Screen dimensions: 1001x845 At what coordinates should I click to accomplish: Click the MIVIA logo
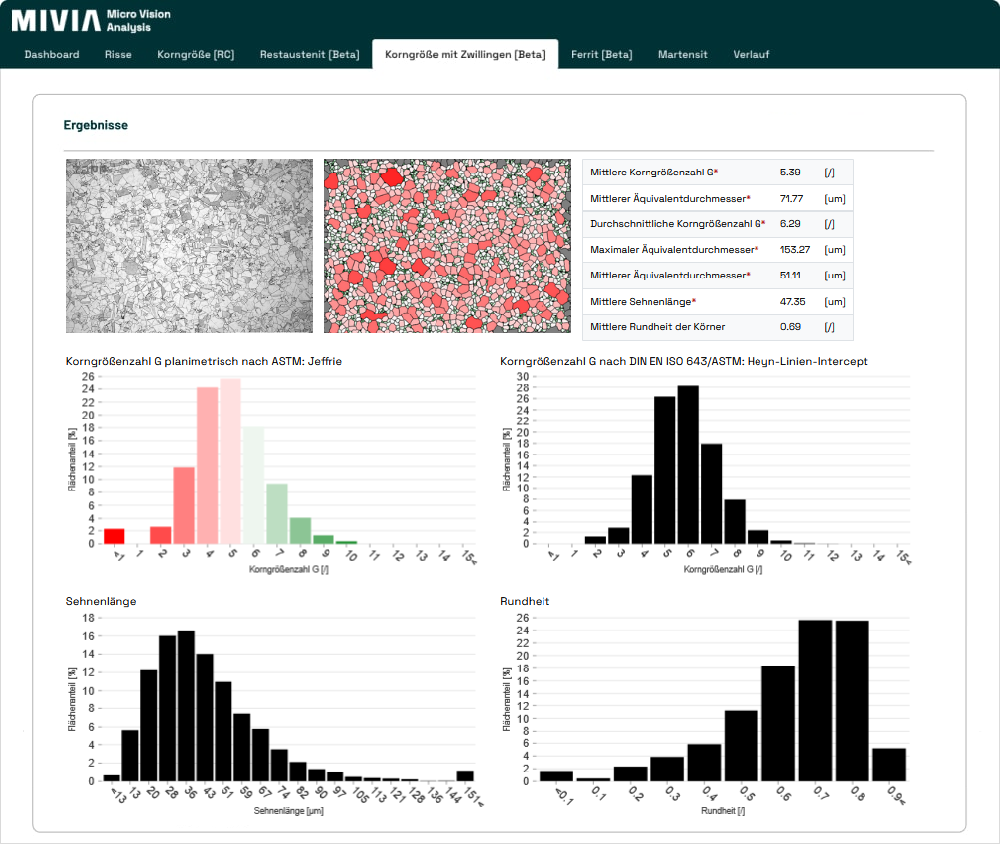click(x=91, y=20)
